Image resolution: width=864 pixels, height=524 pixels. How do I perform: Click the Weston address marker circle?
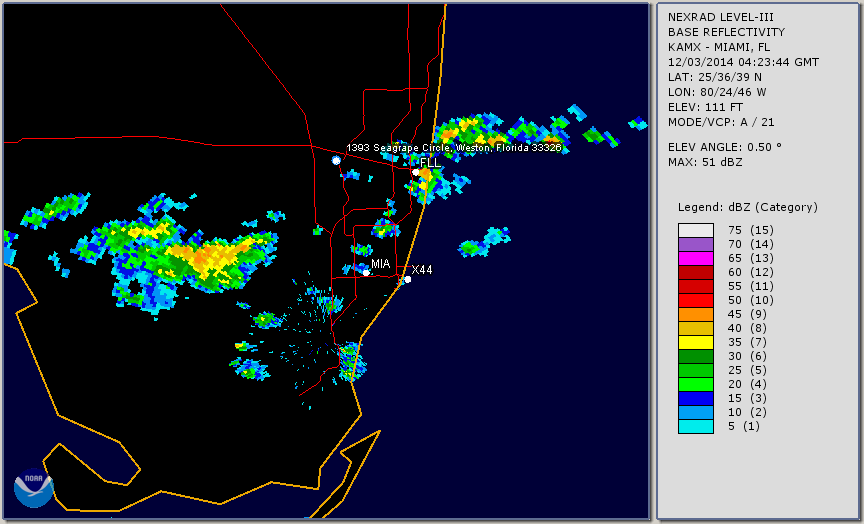tap(336, 160)
